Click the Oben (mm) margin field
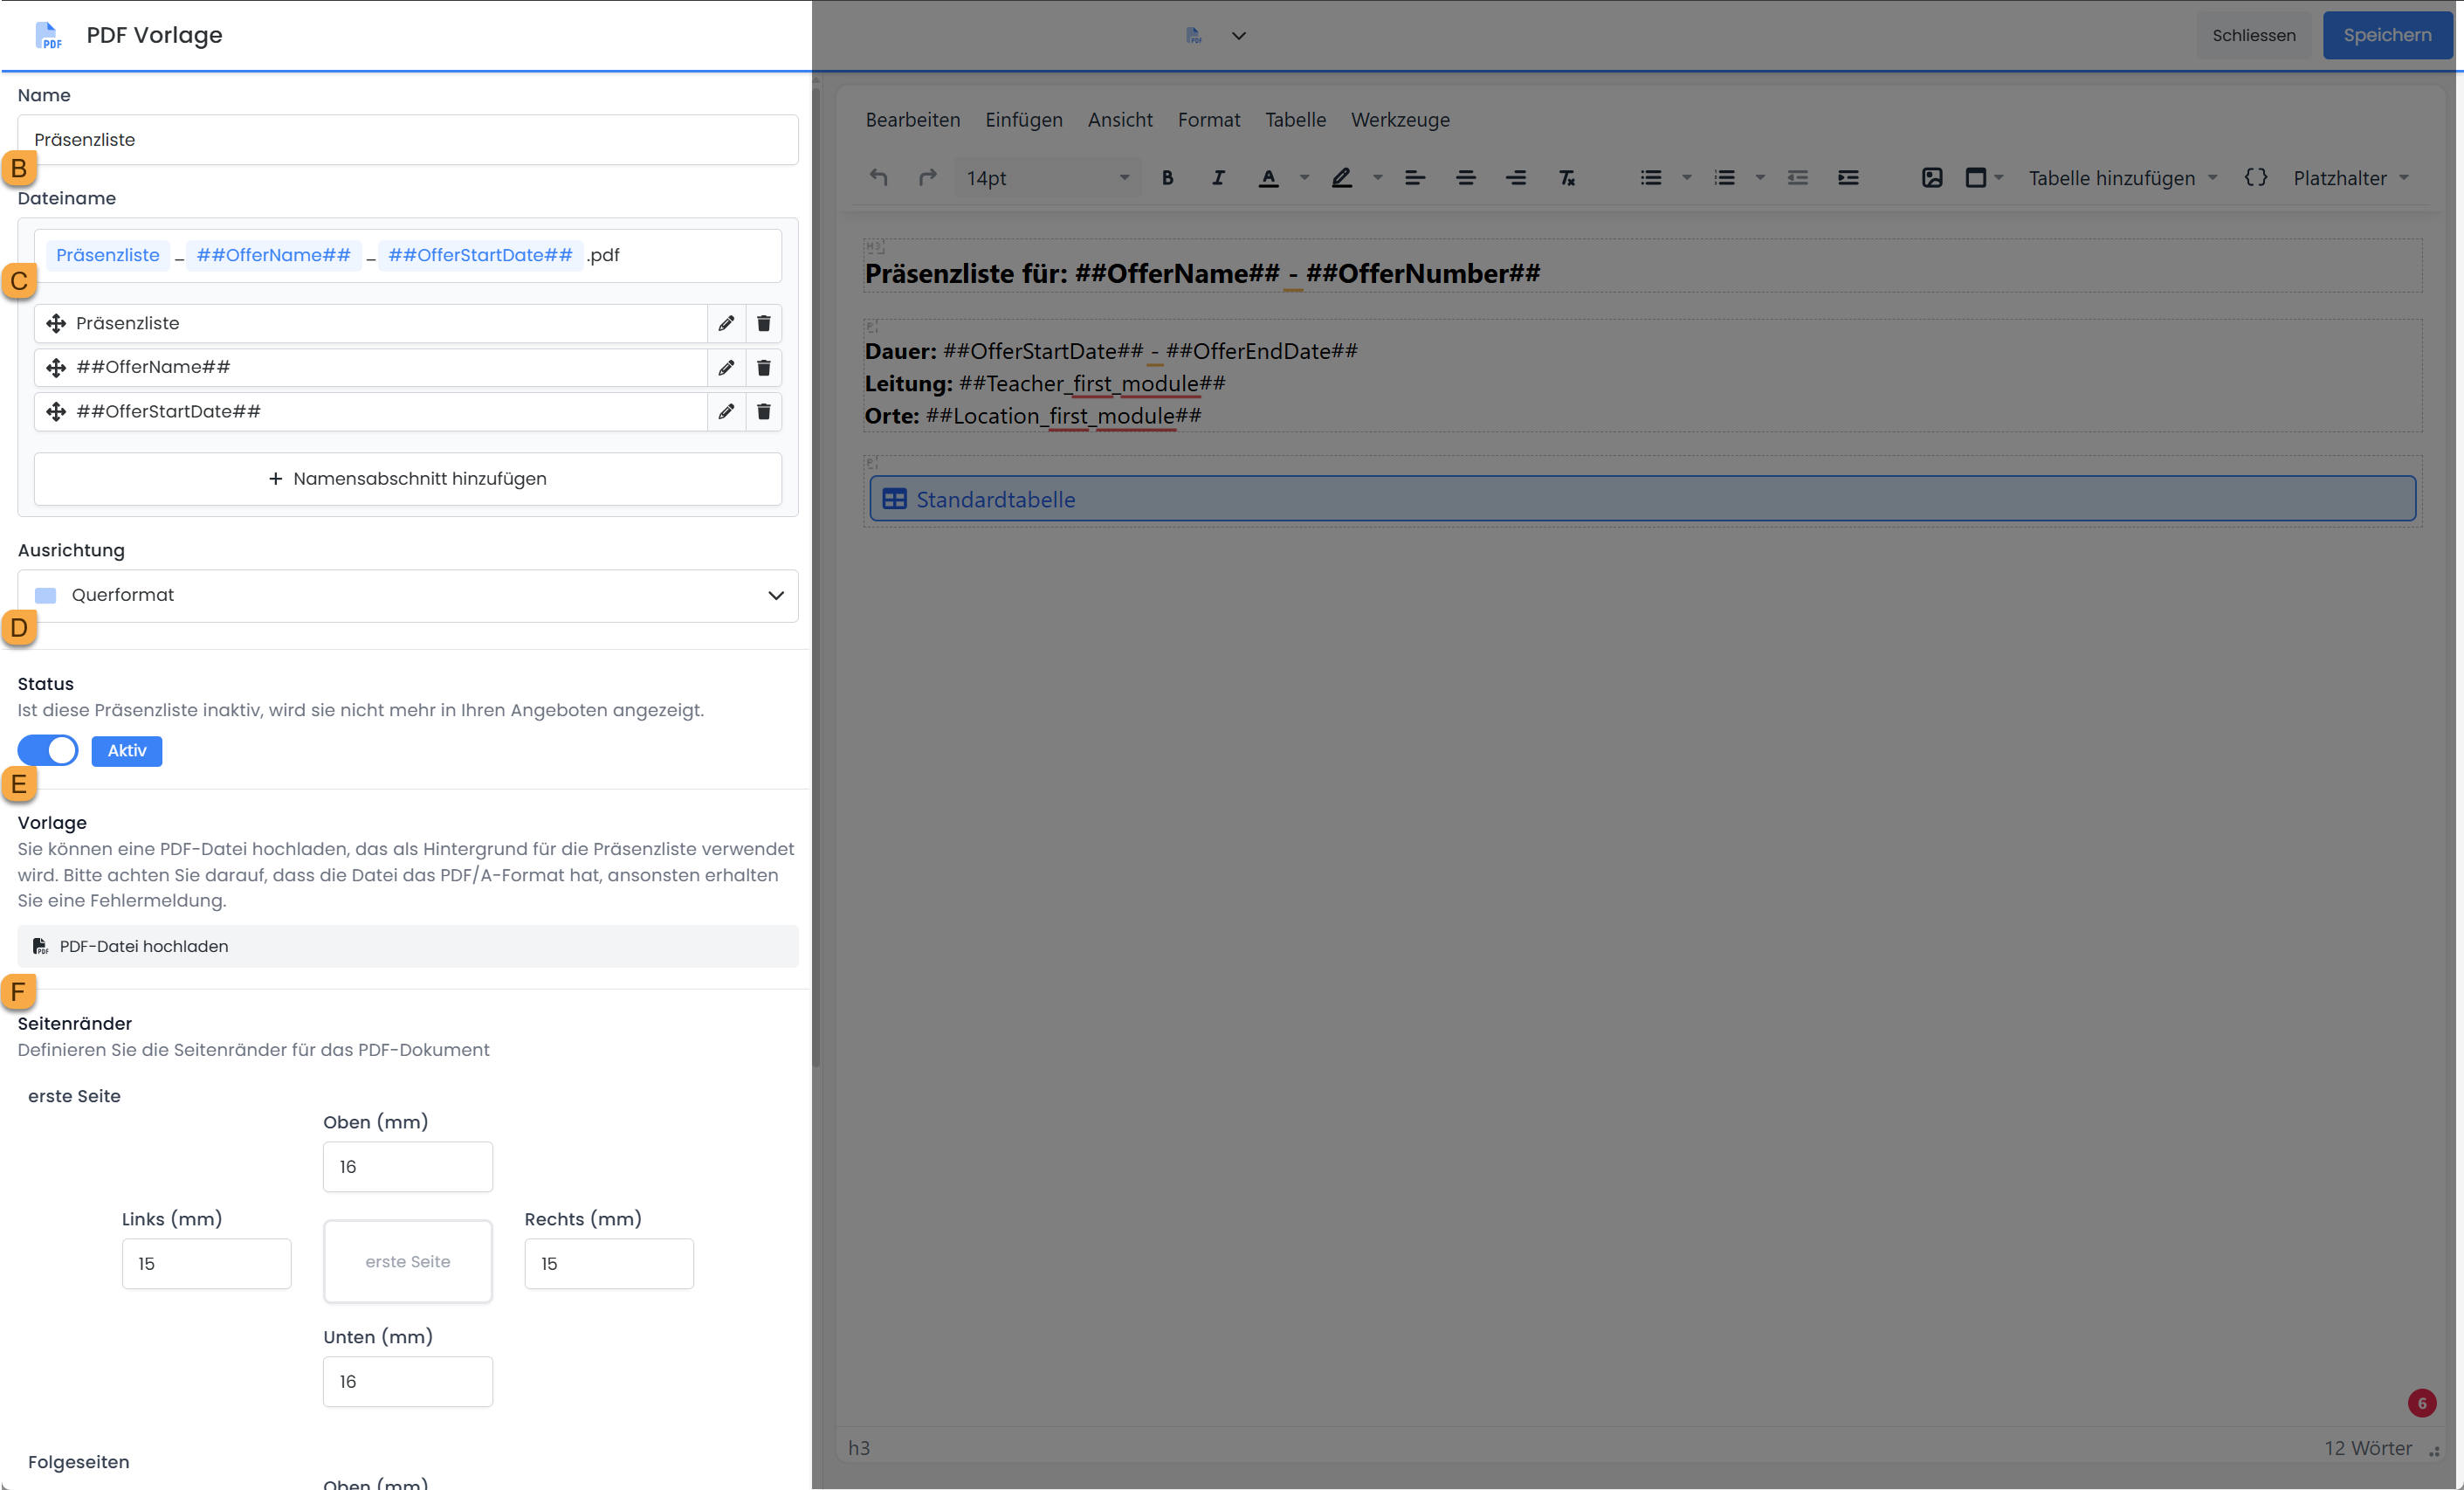Screen dimensions: 2464x1490 [407, 1166]
